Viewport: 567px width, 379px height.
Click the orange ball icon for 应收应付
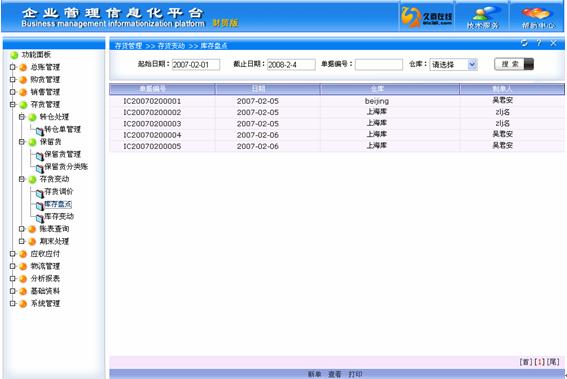pos(23,254)
